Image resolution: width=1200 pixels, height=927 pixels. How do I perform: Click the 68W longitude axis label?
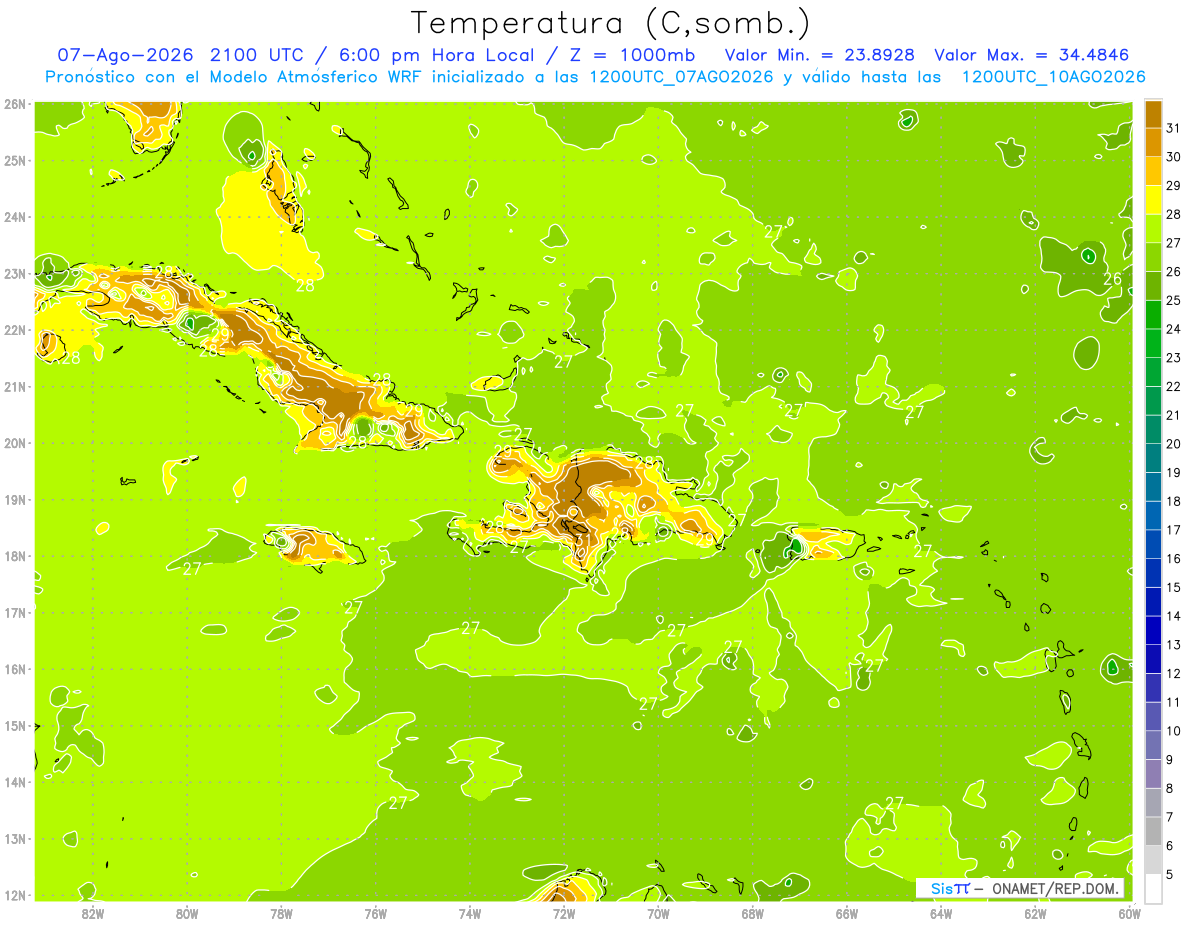(x=753, y=913)
